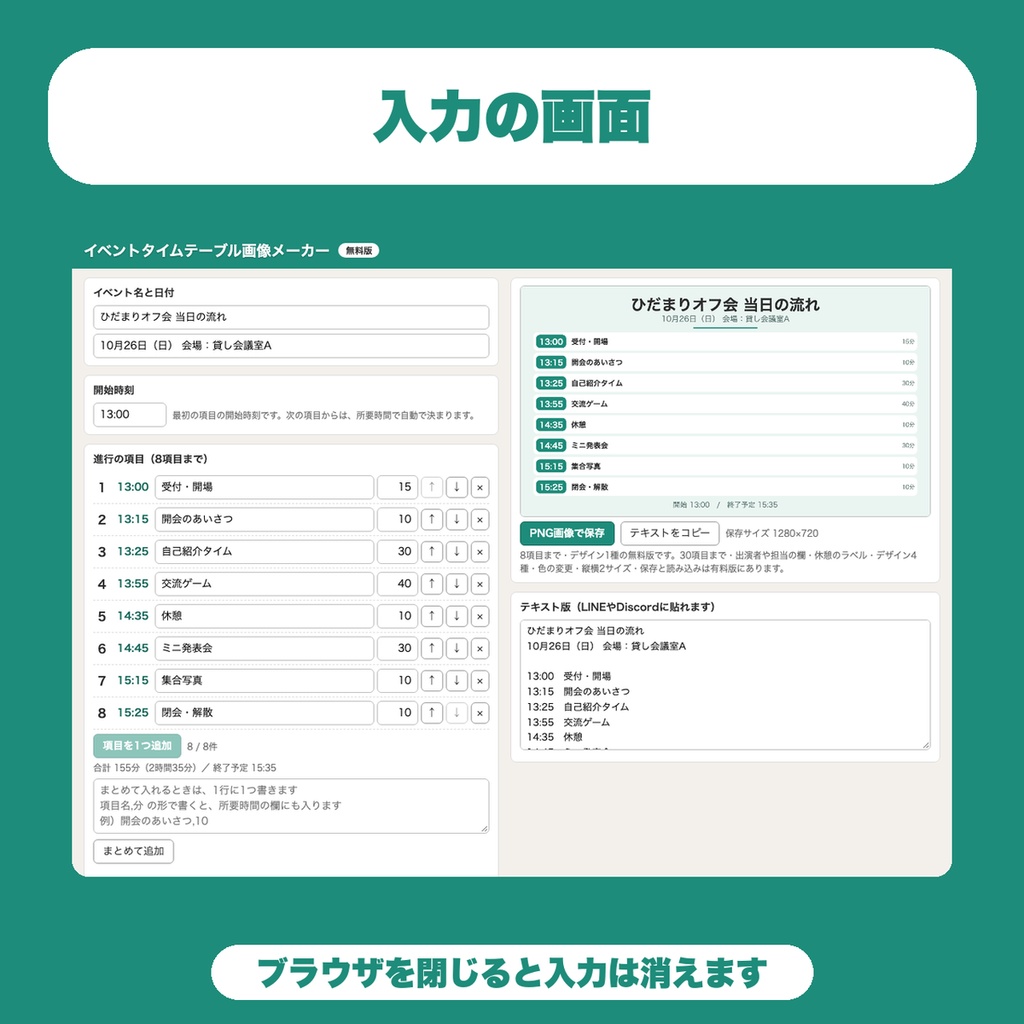Move up row 3 自己紹介タイム
The height and width of the screenshot is (1024, 1024).
[432, 551]
